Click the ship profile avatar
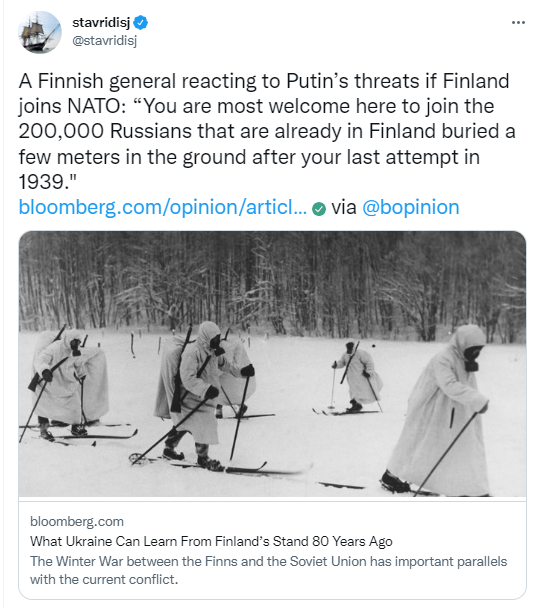Viewport: 539px width, 608px height. tap(40, 32)
